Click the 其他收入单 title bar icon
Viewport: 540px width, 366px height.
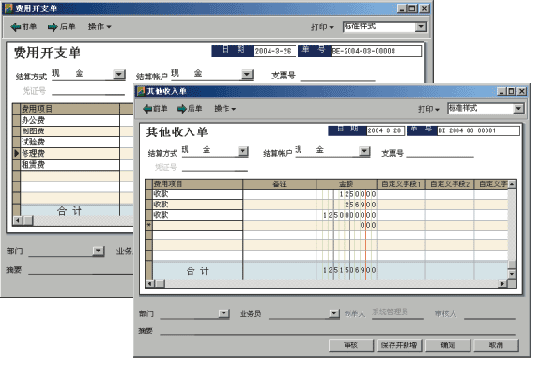[141, 91]
